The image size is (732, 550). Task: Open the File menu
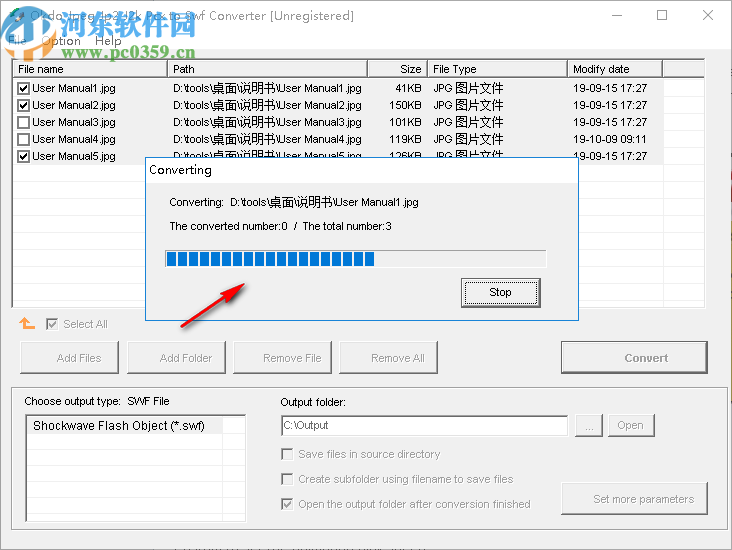[x=17, y=41]
